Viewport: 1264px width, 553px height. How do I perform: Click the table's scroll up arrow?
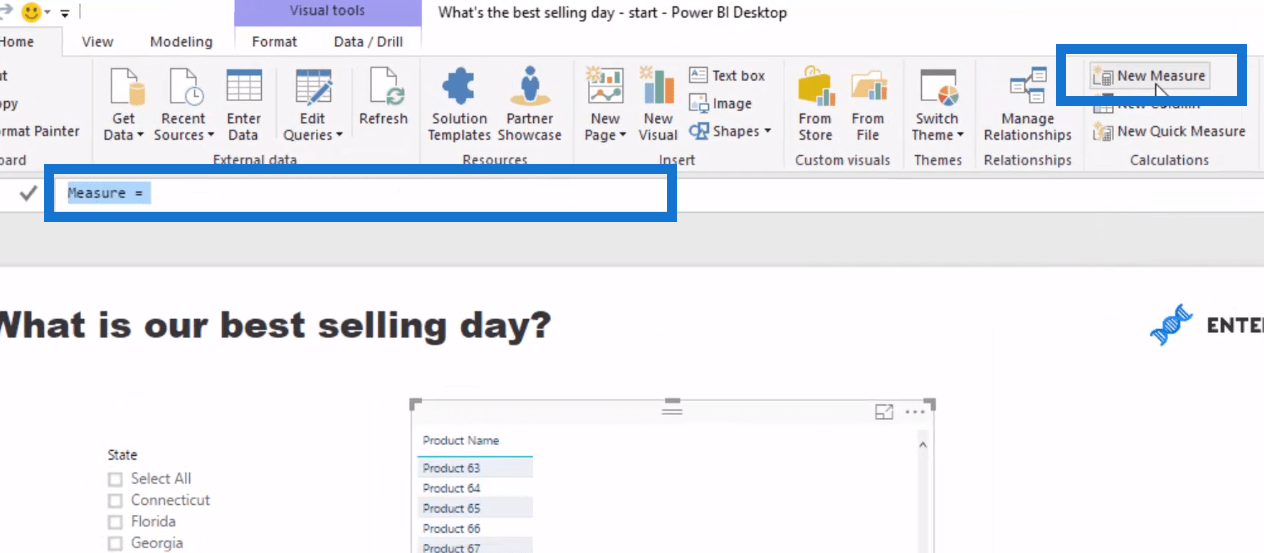922,445
